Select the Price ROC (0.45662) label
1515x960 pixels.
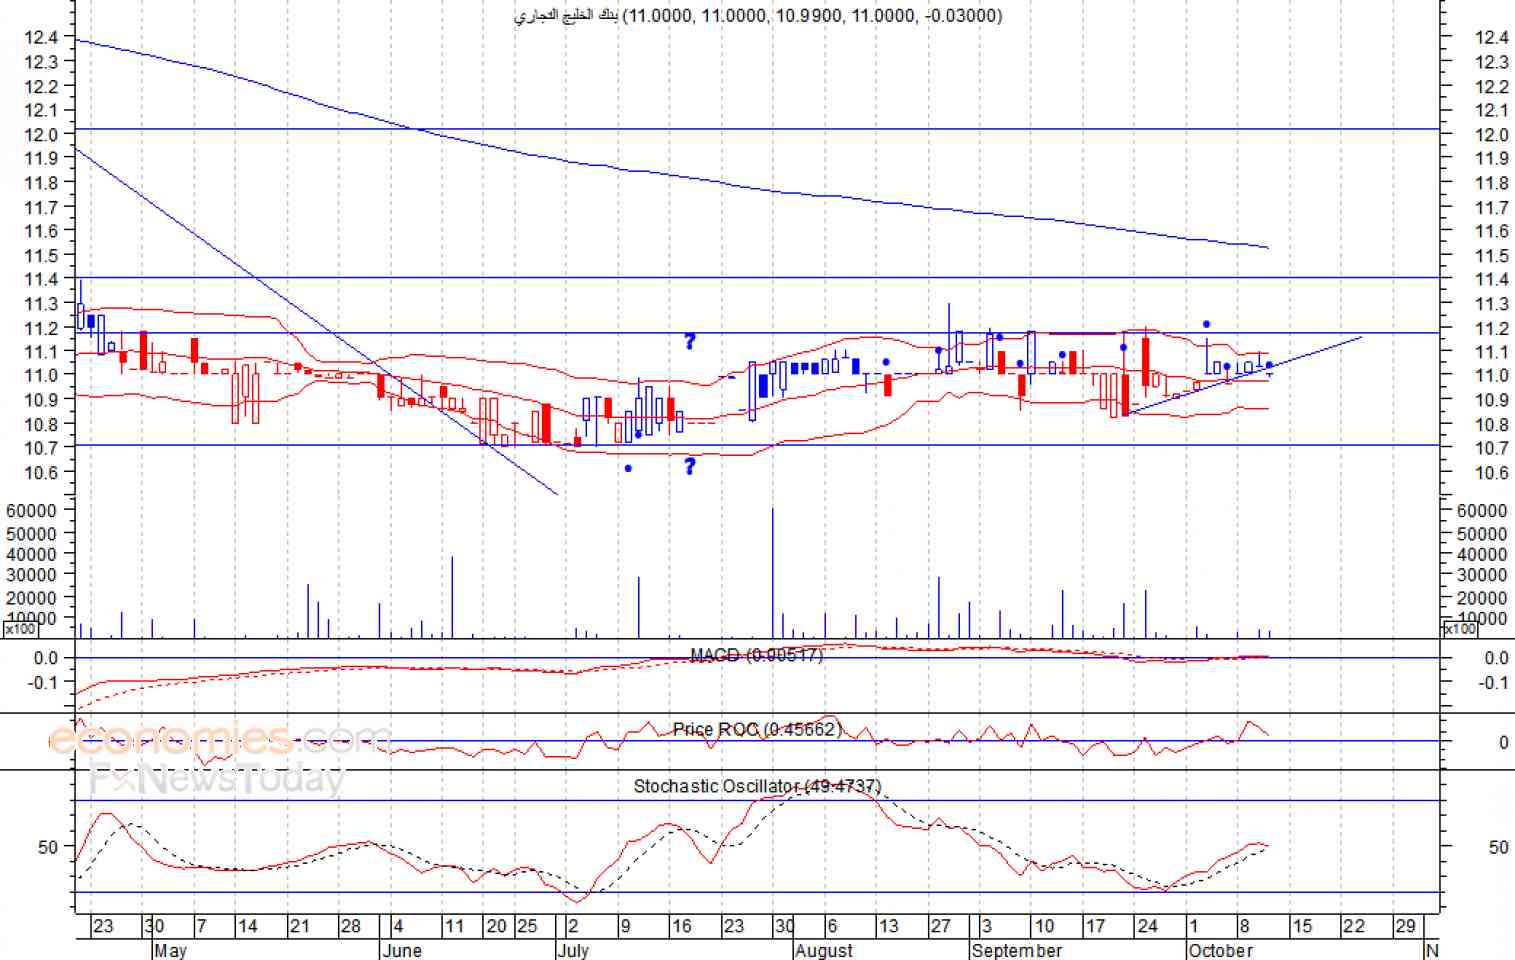[757, 729]
